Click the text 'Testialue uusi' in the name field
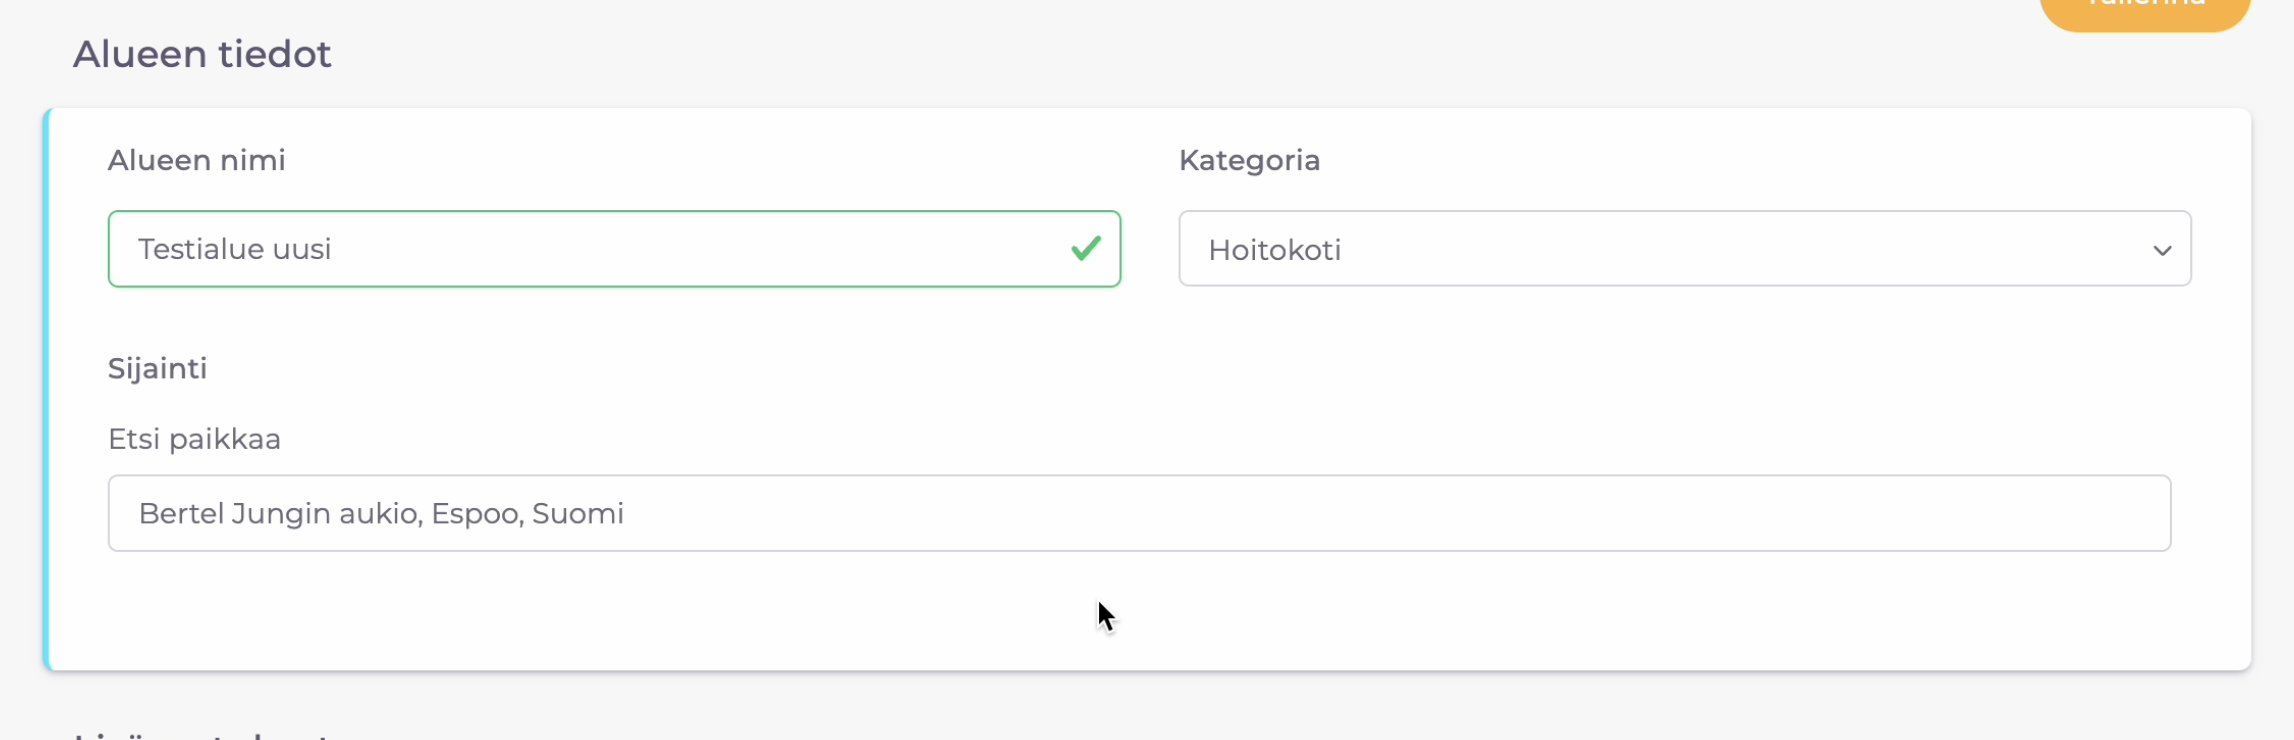Image resolution: width=2294 pixels, height=740 pixels. point(234,249)
